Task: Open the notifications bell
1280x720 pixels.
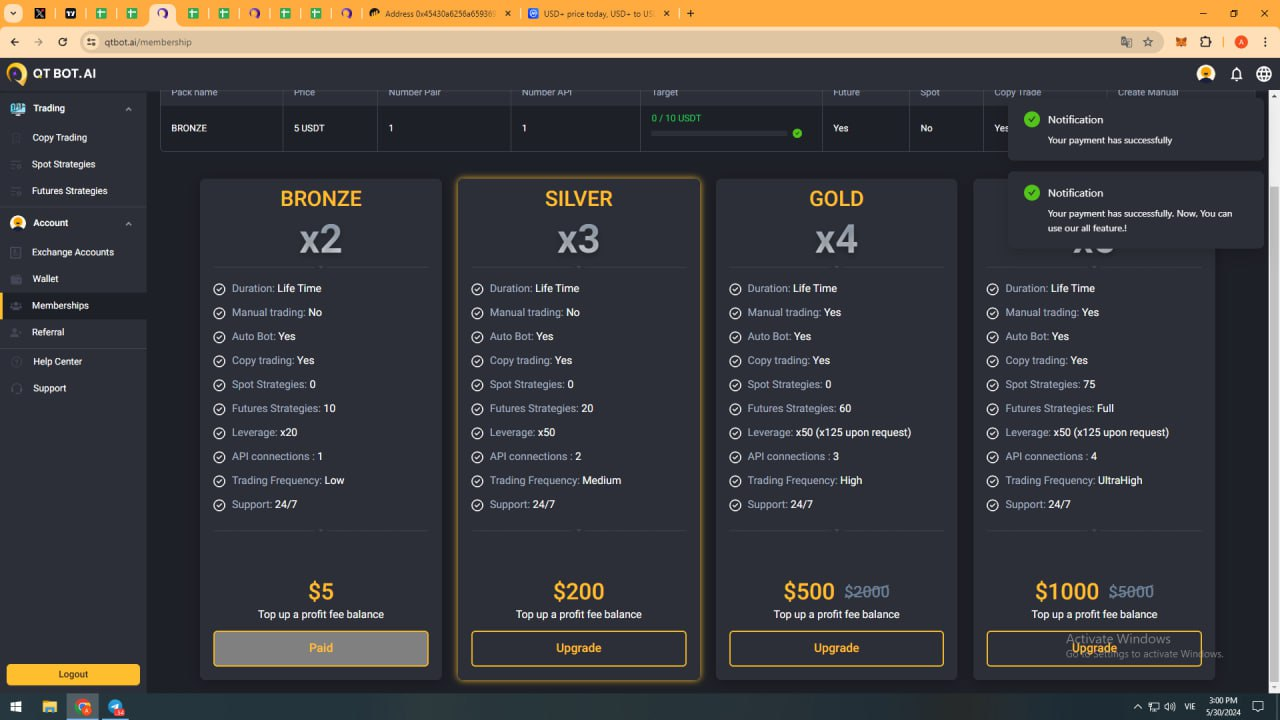Action: pyautogui.click(x=1236, y=74)
